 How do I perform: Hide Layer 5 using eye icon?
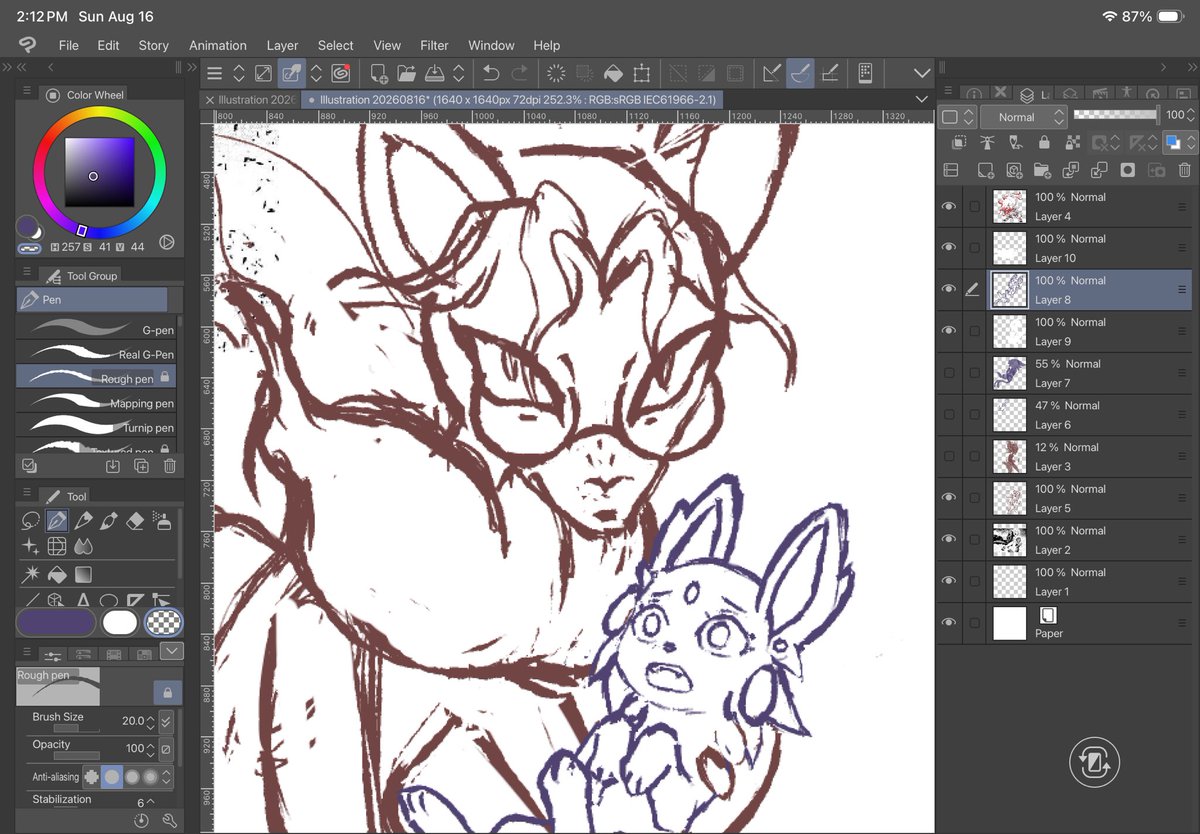(x=949, y=498)
